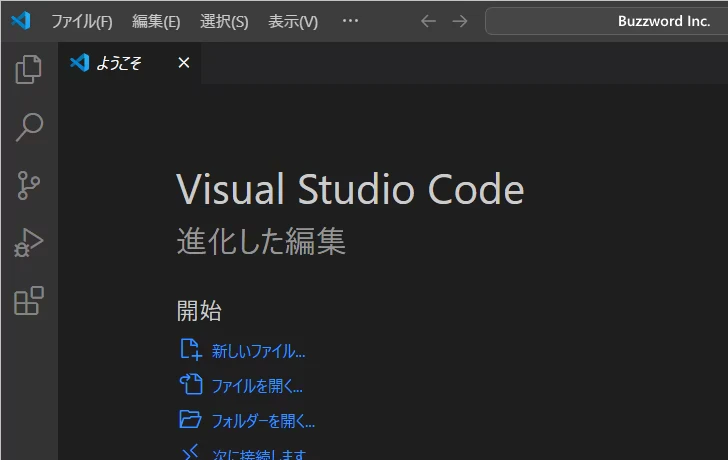Open the 表示(V) menu
The width and height of the screenshot is (728, 460).
click(x=293, y=21)
